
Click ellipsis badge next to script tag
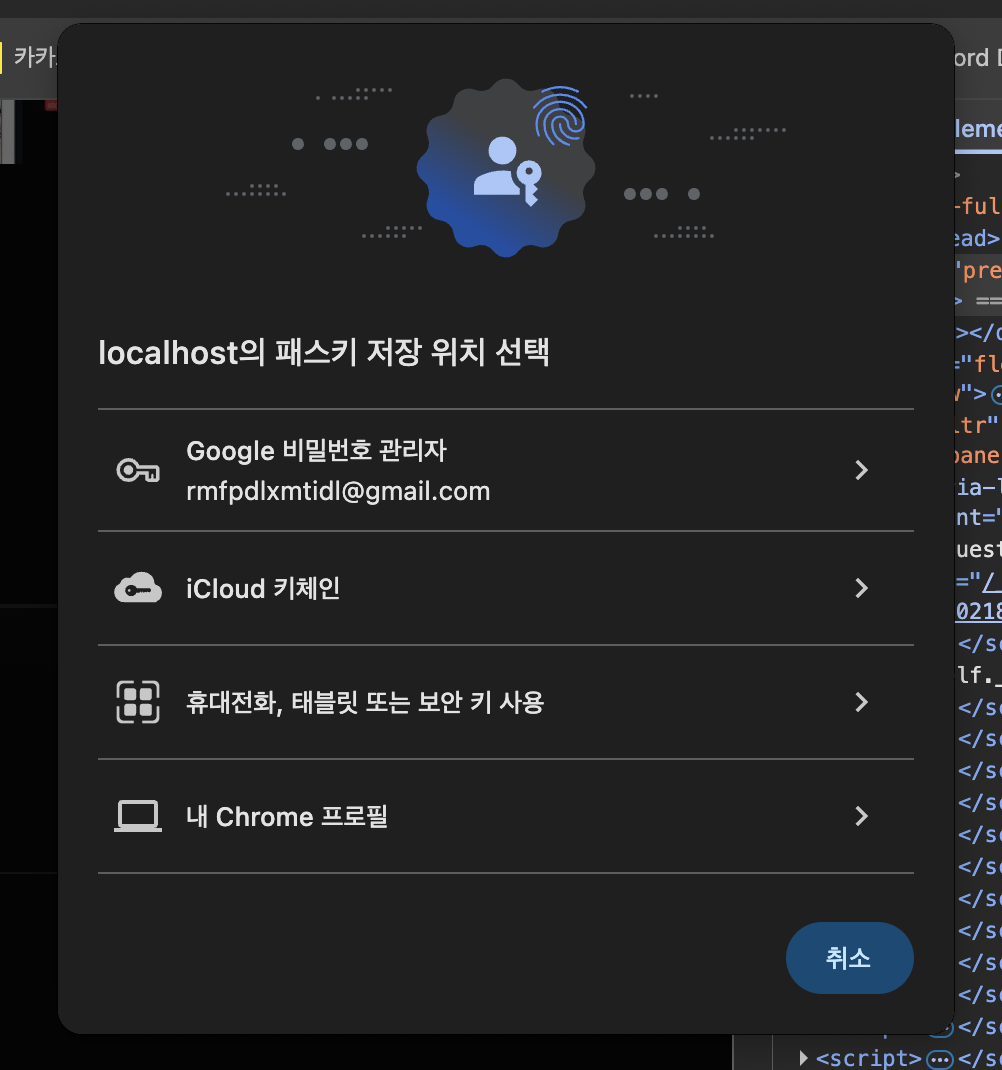tap(940, 1059)
